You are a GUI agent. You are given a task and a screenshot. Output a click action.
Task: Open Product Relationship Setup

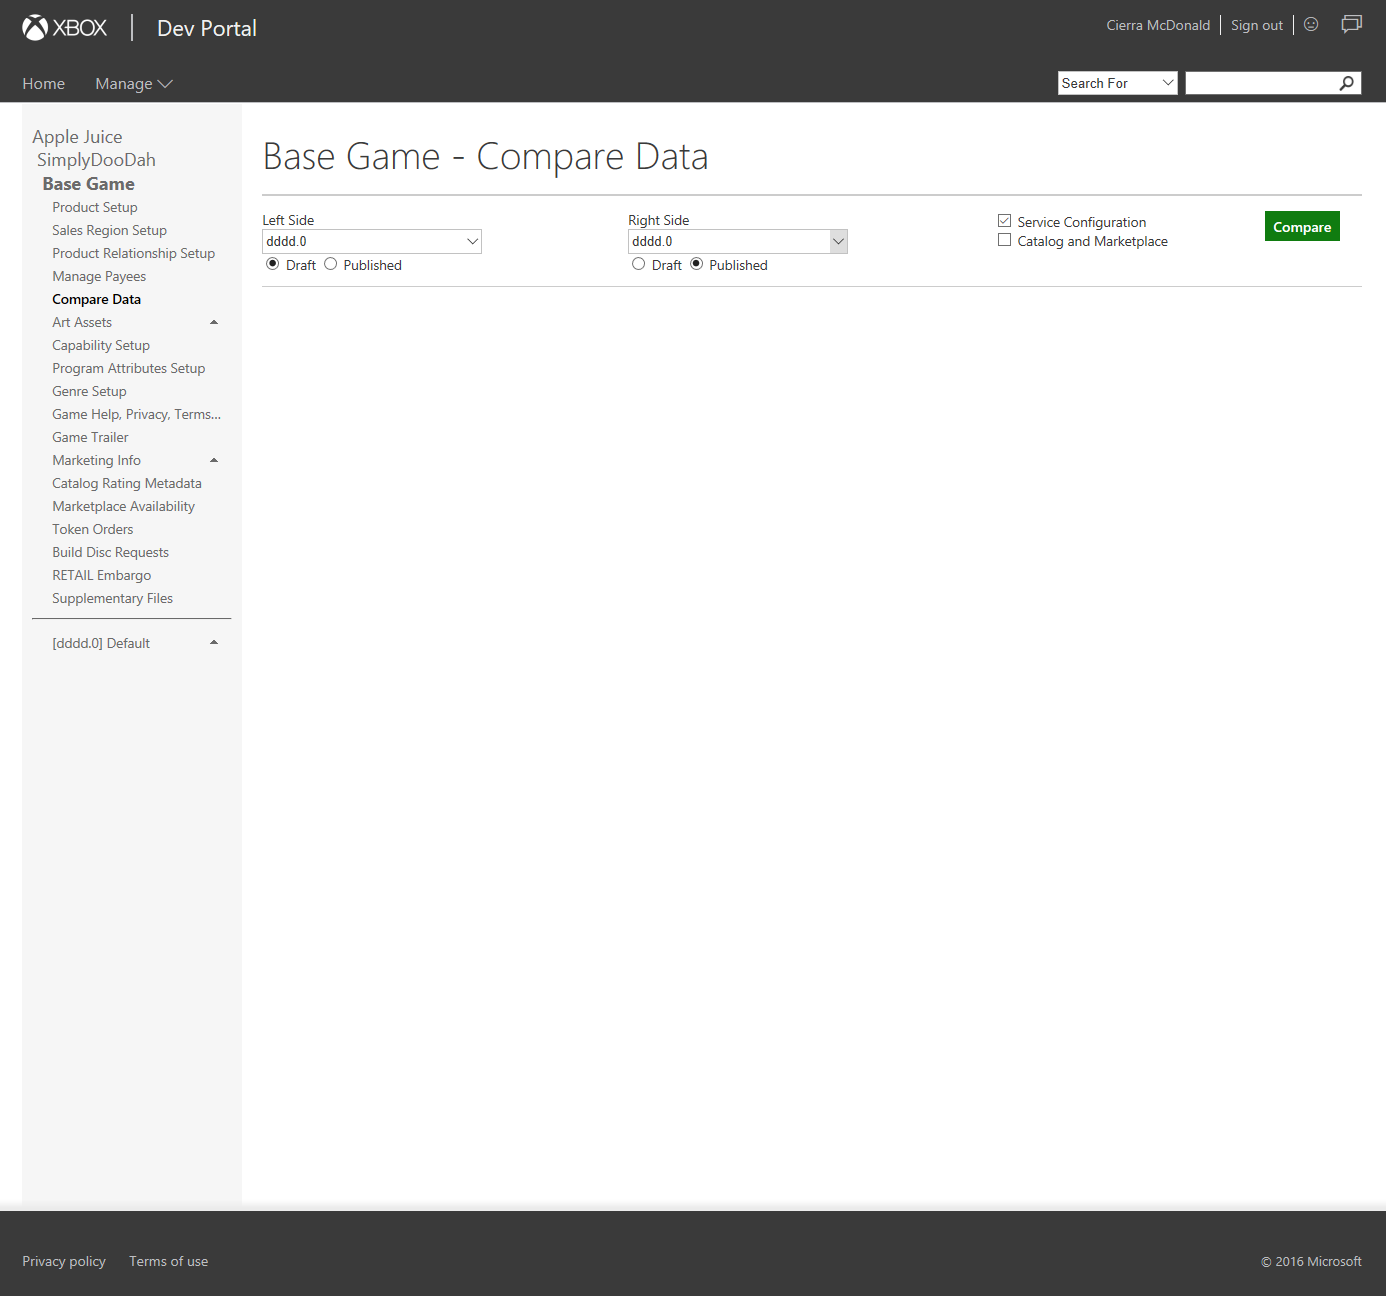[134, 253]
